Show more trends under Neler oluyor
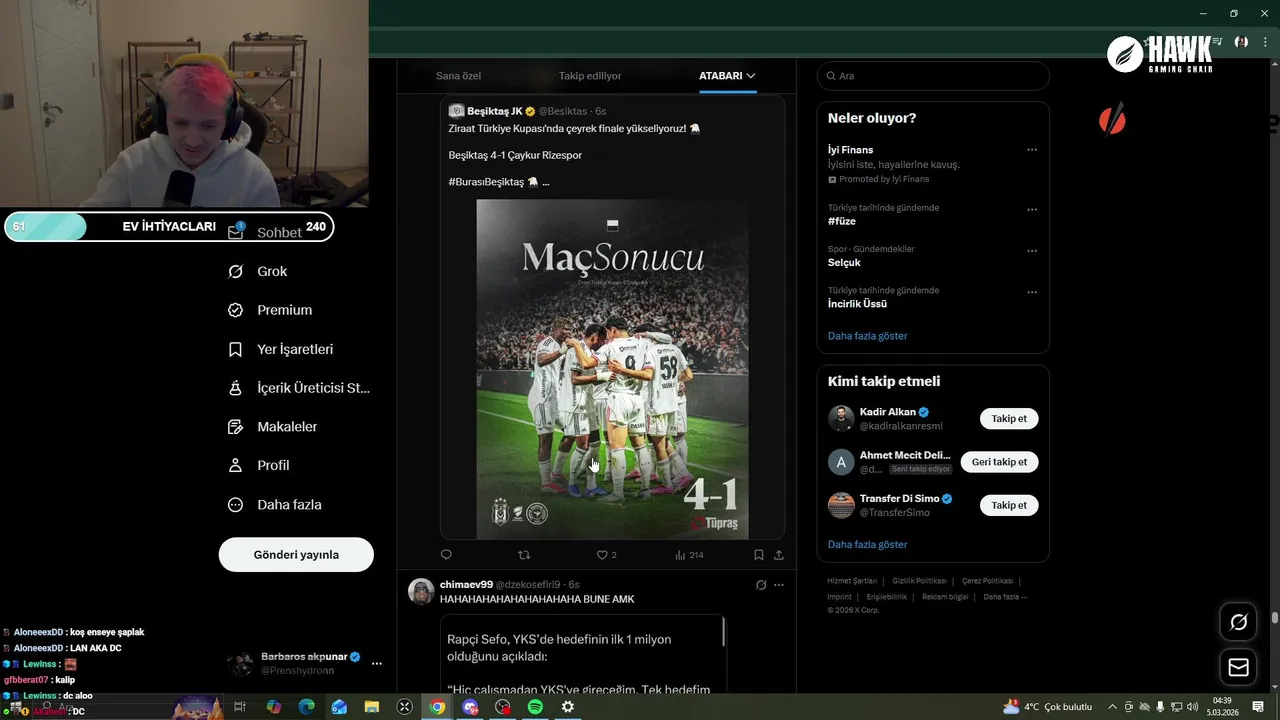This screenshot has width=1280, height=720. click(x=868, y=336)
